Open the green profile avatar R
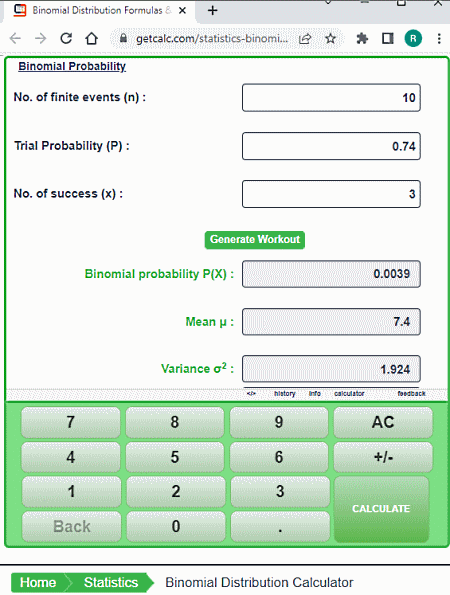The height and width of the screenshot is (595, 450). tap(413, 38)
